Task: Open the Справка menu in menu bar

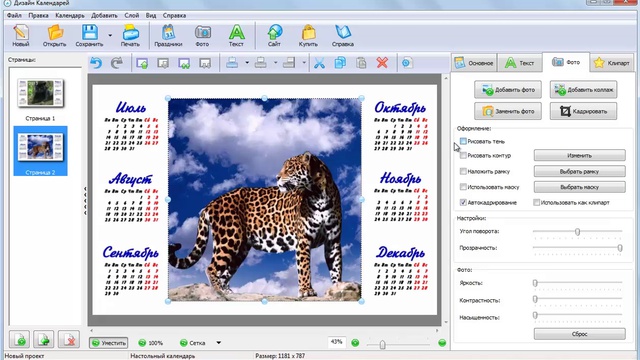Action: tap(174, 16)
